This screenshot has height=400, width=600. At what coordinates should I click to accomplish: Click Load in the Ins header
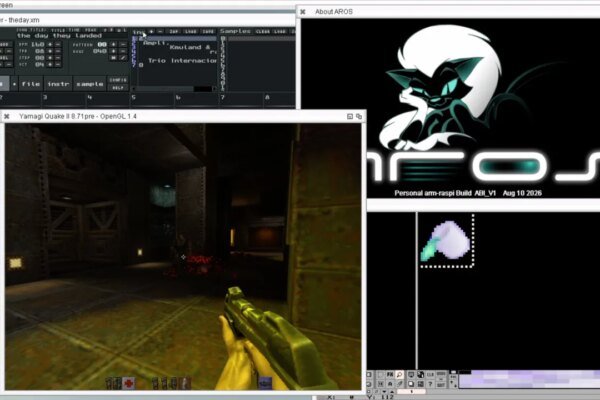pos(191,31)
